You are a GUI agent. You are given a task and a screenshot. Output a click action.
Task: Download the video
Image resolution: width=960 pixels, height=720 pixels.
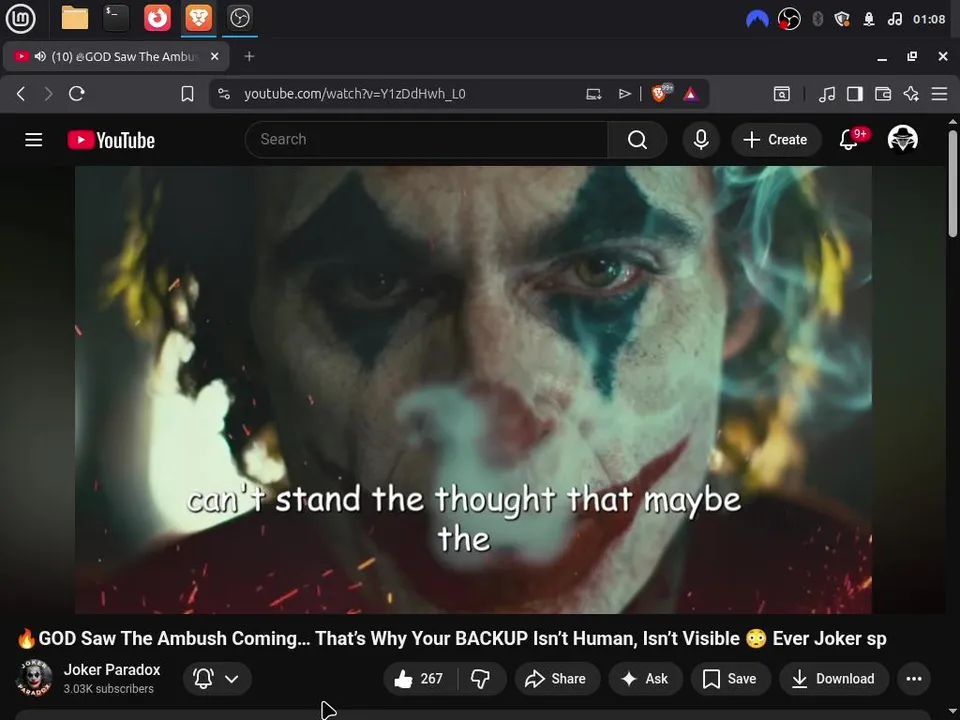[834, 678]
